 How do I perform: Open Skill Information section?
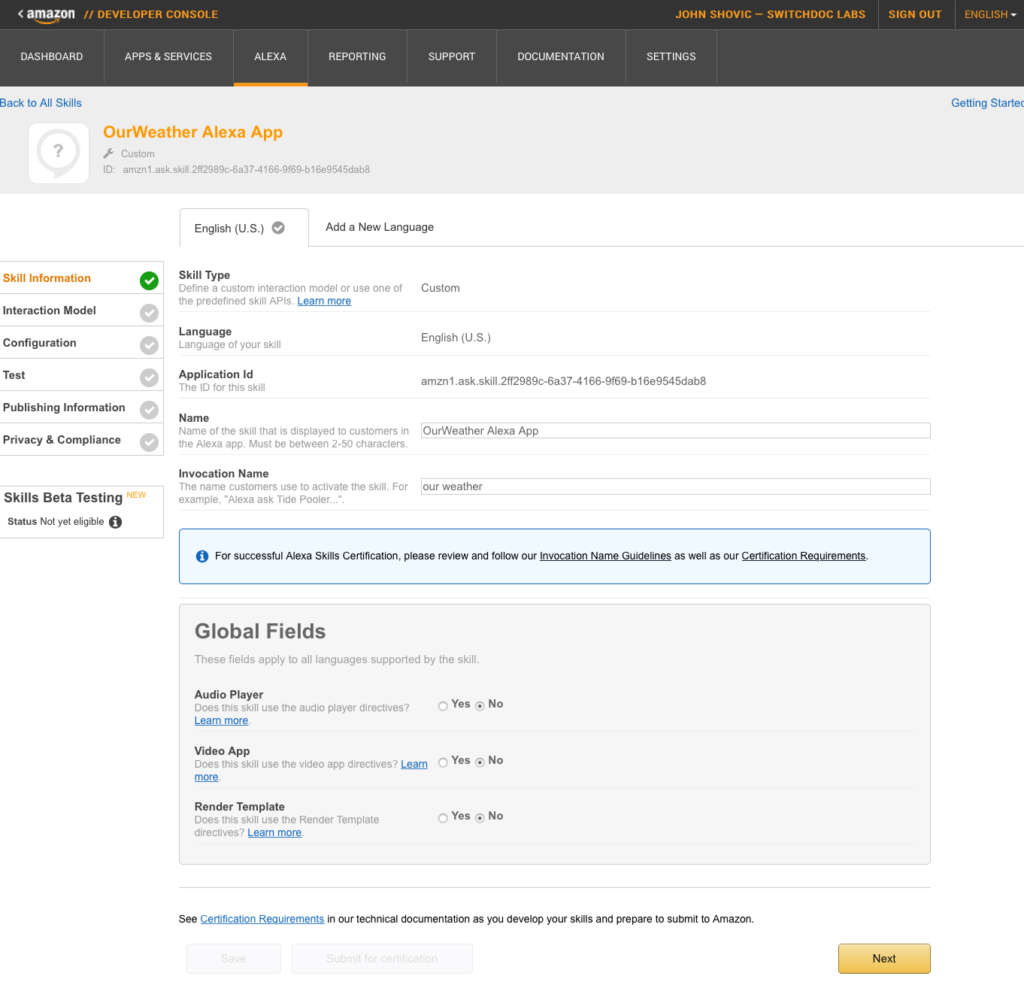tap(82, 278)
